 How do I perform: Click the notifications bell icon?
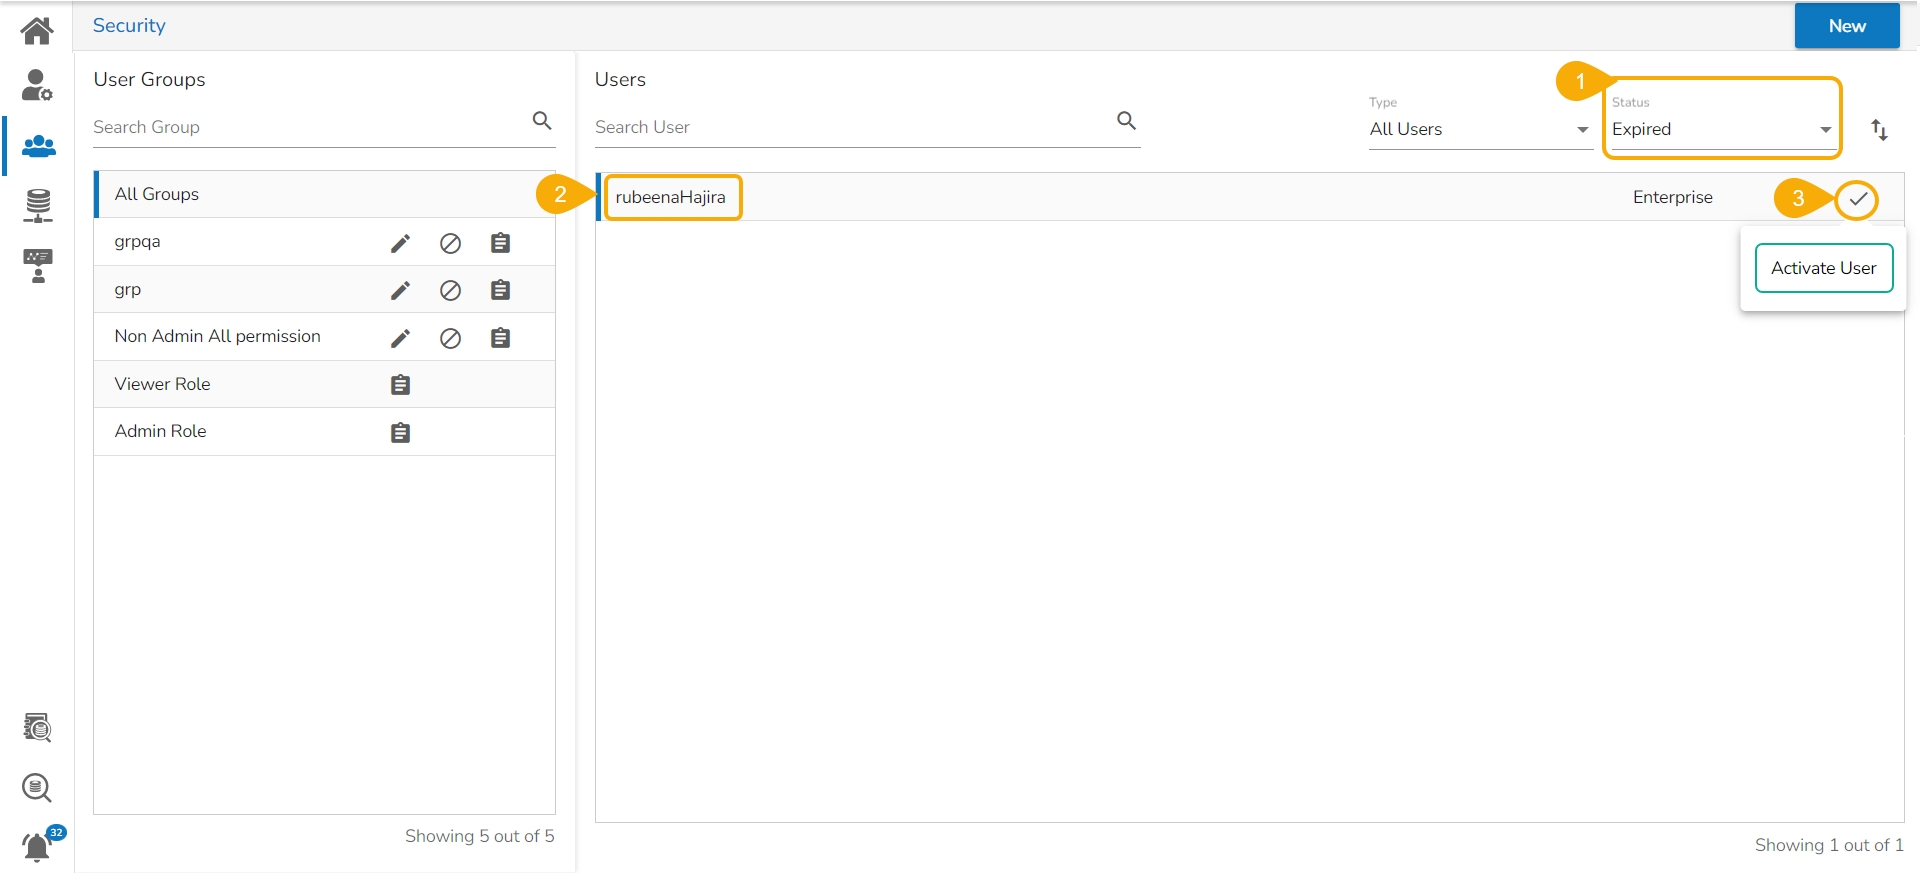[x=37, y=847]
